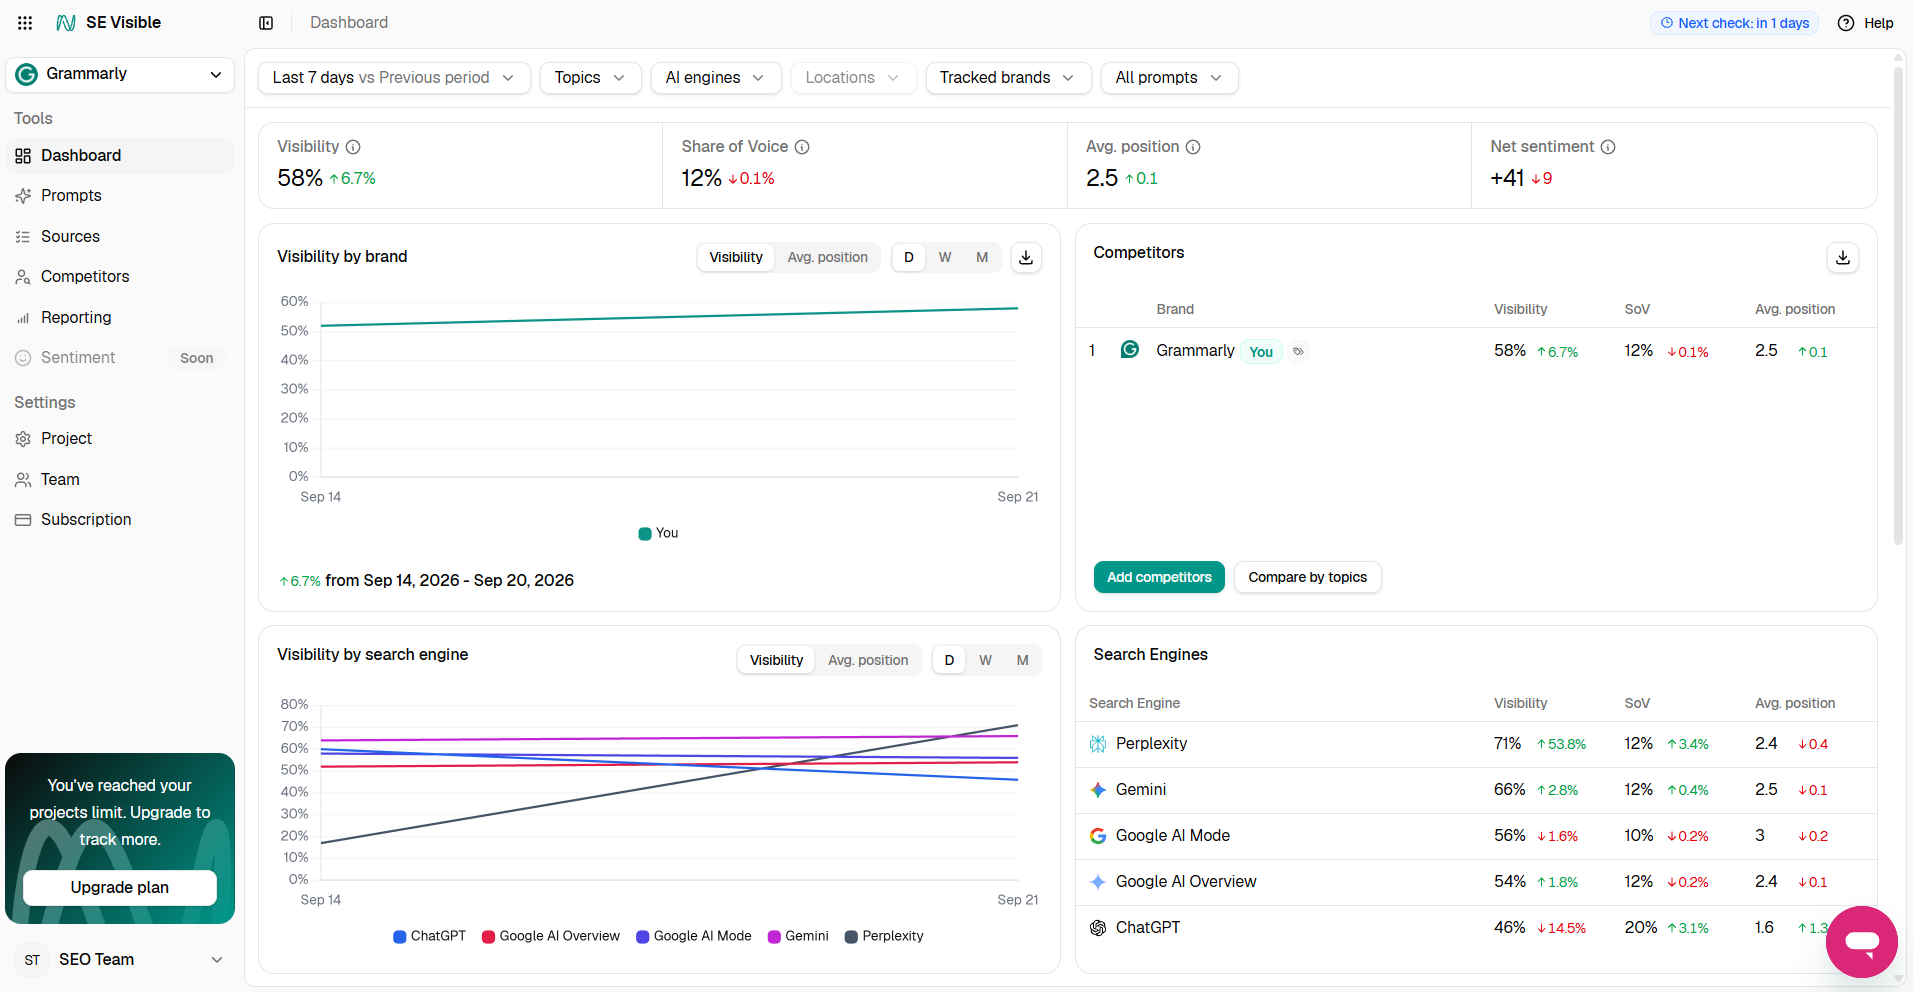The image size is (1913, 992).
Task: Expand the AI engines filter
Action: point(716,78)
